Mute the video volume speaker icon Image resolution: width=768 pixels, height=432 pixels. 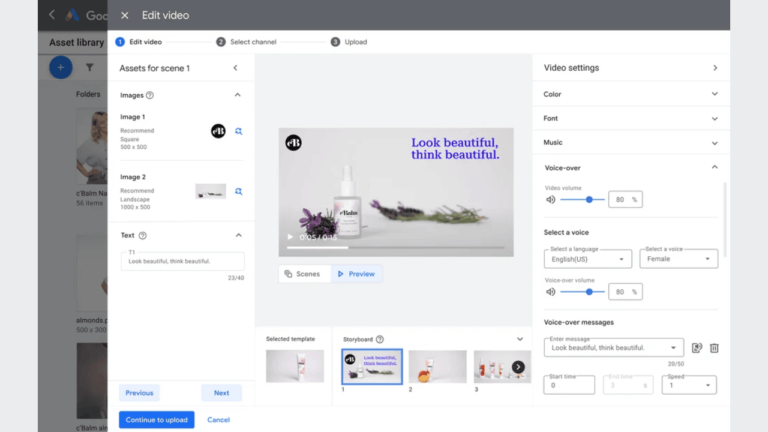(x=551, y=199)
